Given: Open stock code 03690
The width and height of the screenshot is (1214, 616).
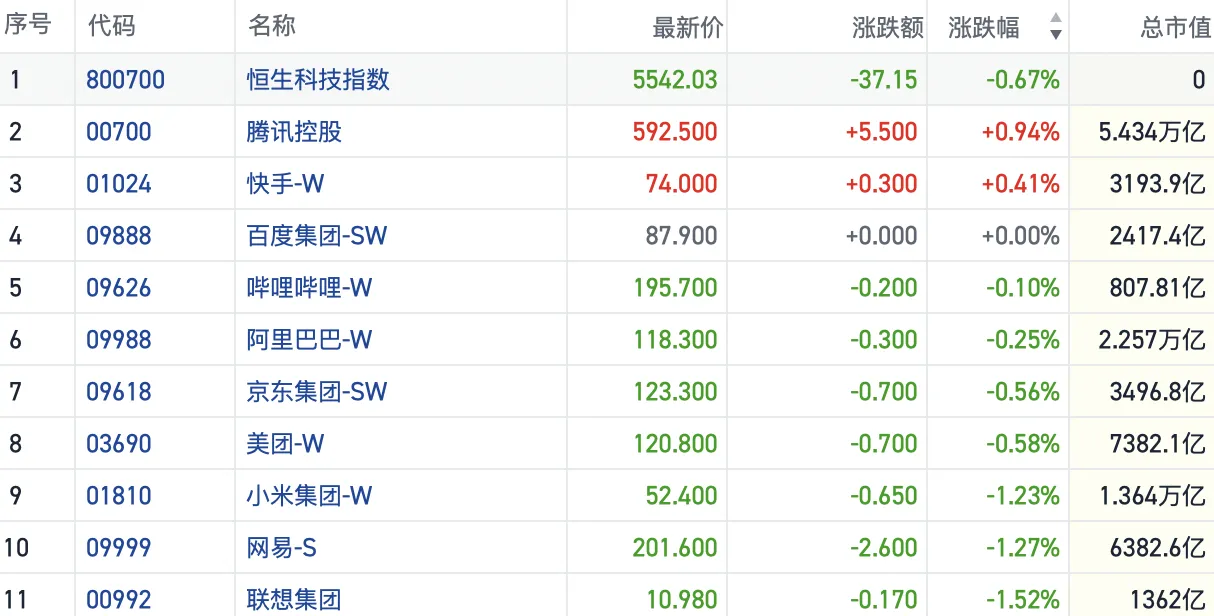Looking at the screenshot, I should tap(119, 444).
